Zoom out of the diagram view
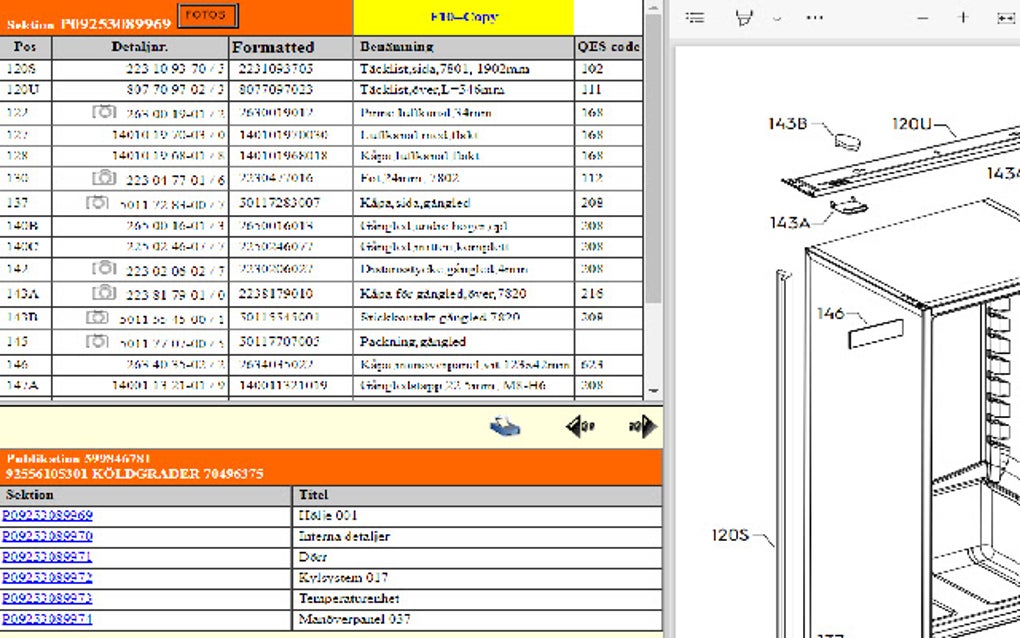Viewport: 1020px width, 638px height. [x=923, y=17]
